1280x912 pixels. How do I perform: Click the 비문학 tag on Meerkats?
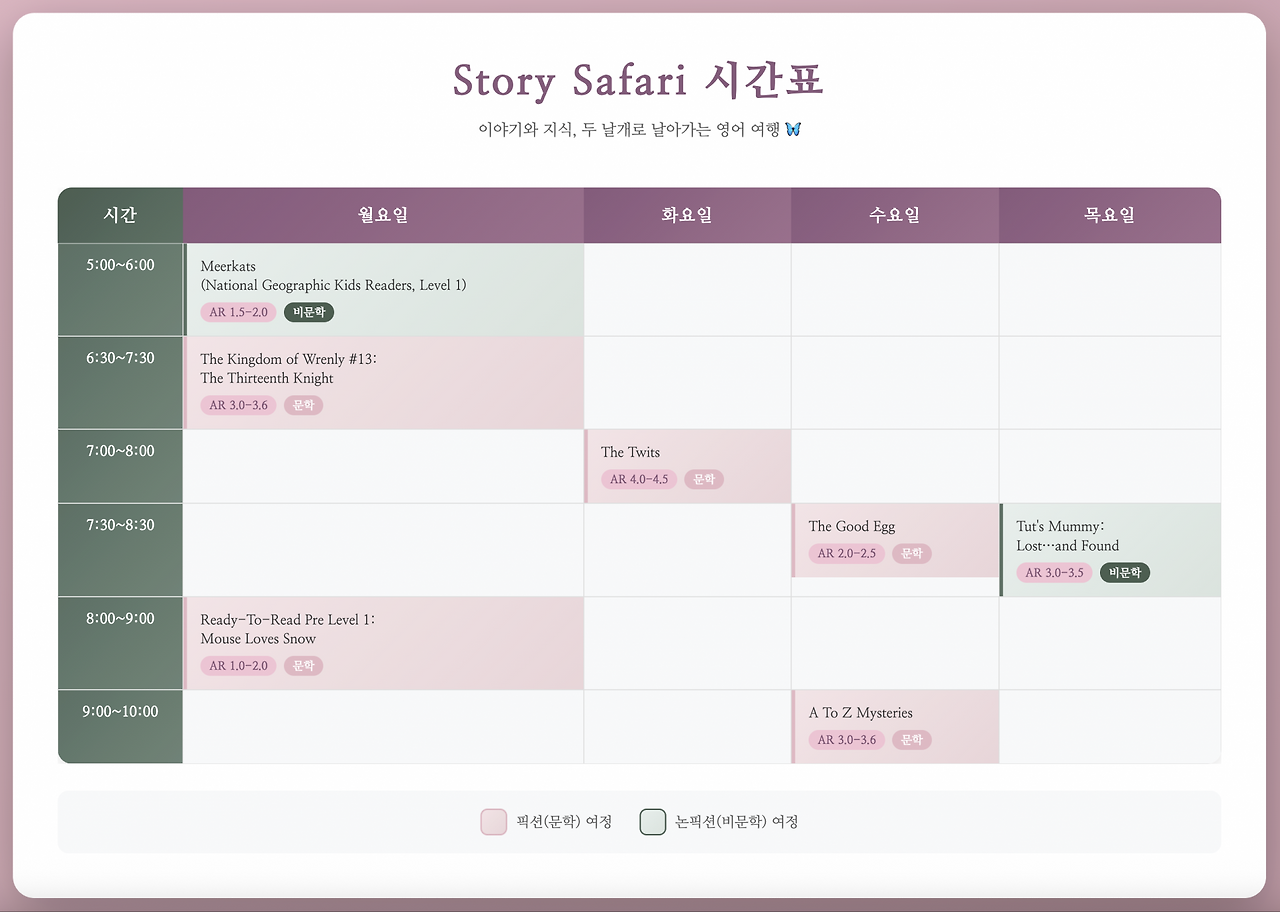tap(309, 312)
